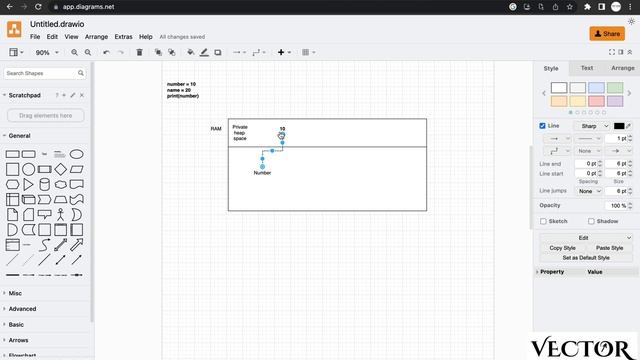
Task: Select the curved S-line shape
Action: [44, 245]
